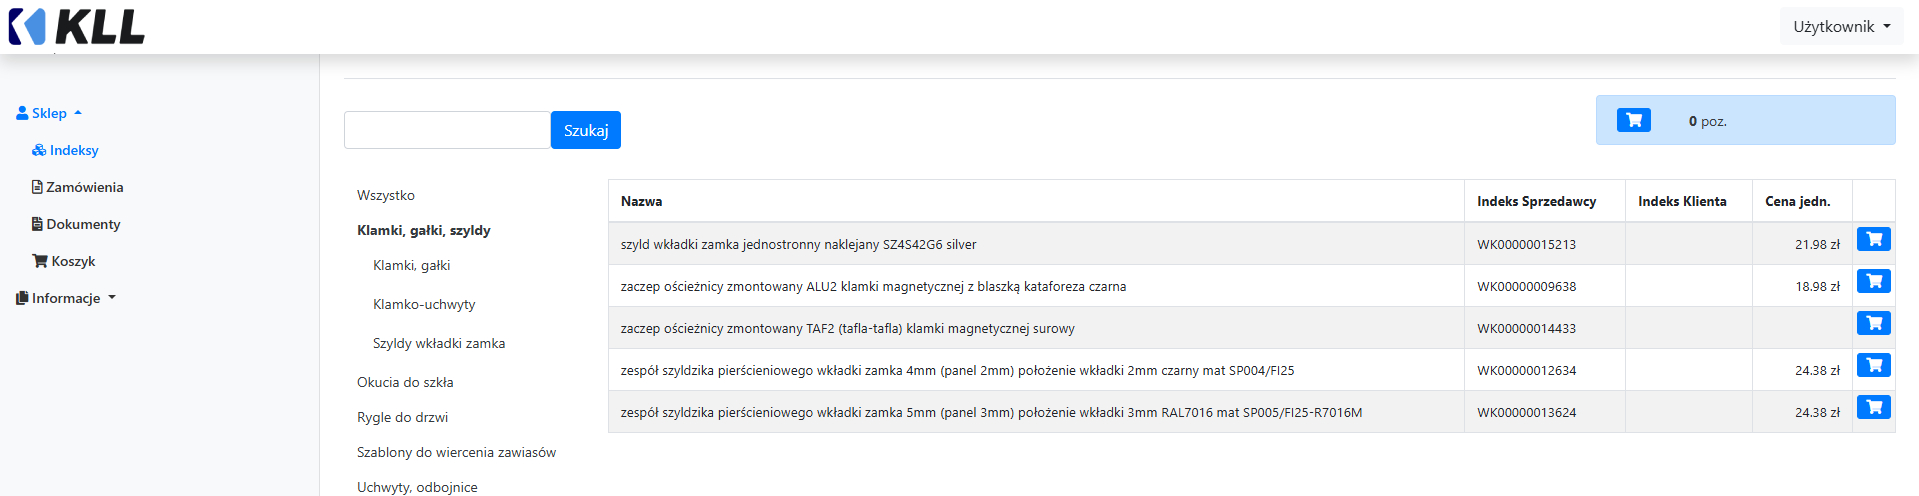Viewport: 1919px width, 496px height.
Task: Collapse the Sklep sidebar section
Action: coord(49,113)
